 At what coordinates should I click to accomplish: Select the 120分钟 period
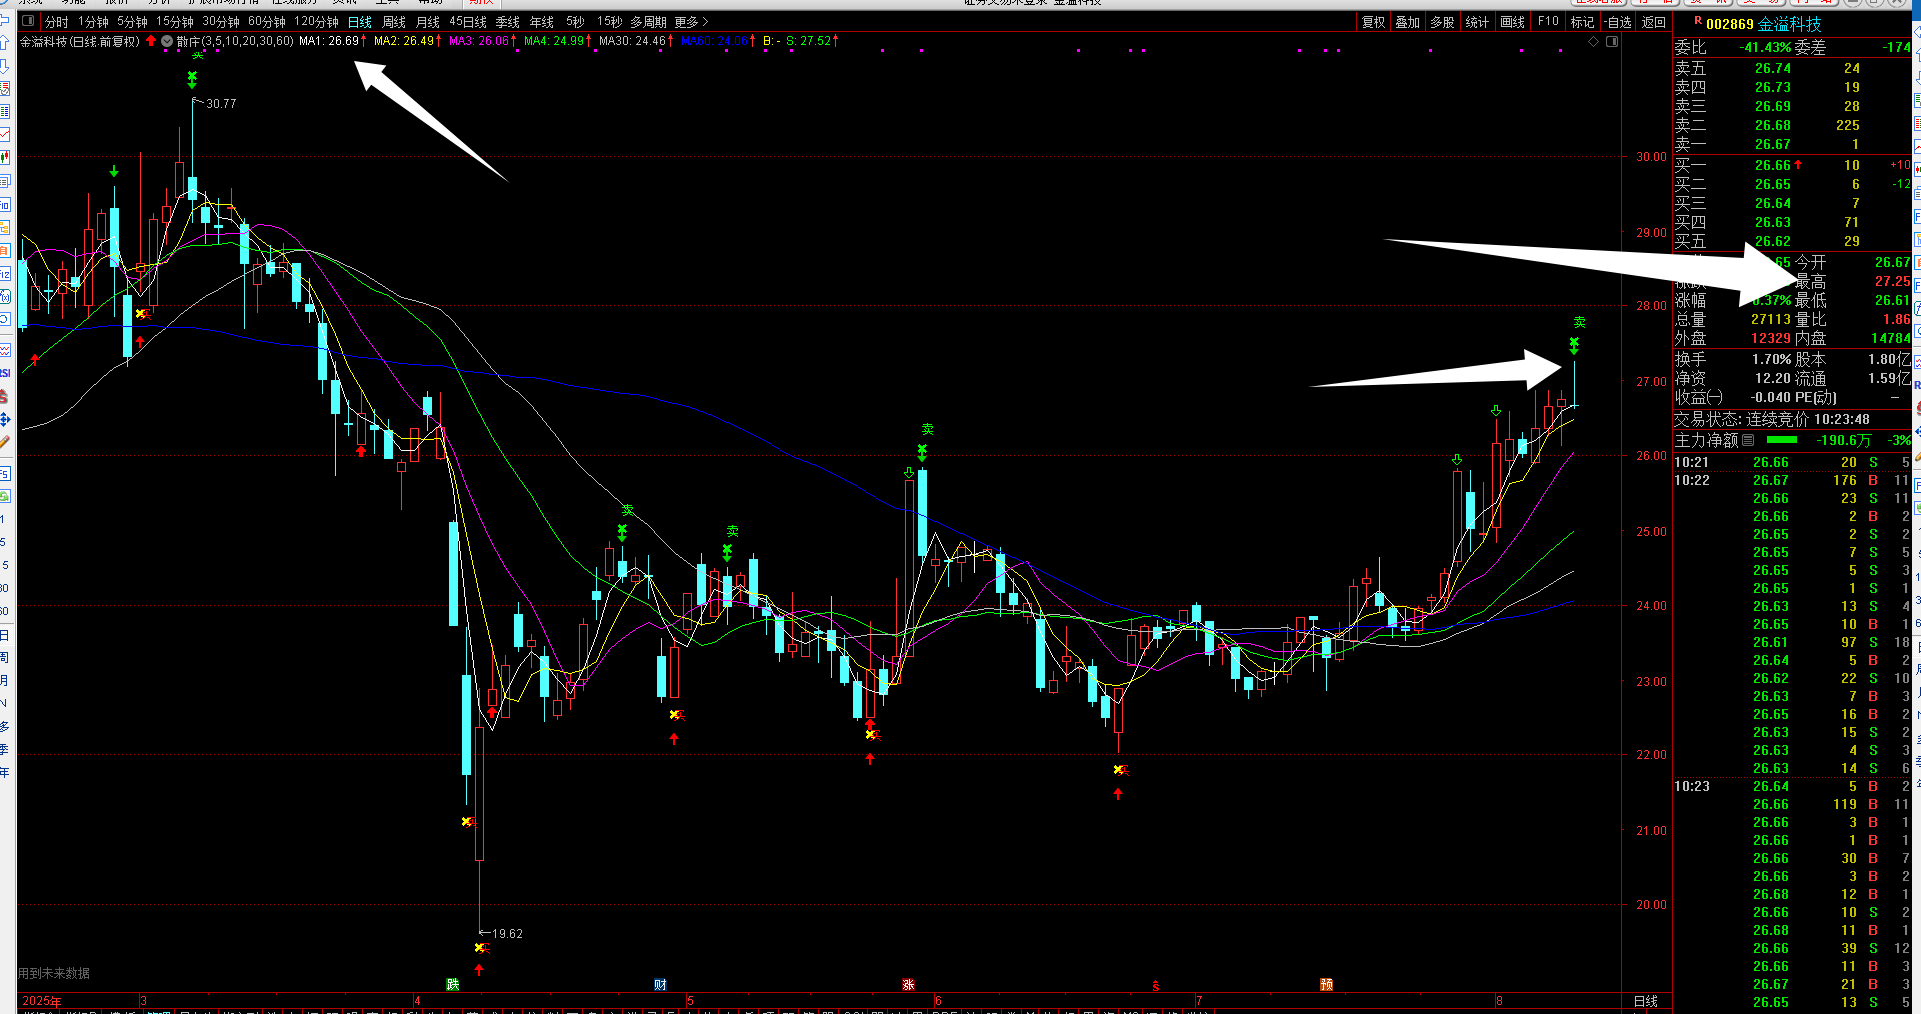click(x=316, y=22)
